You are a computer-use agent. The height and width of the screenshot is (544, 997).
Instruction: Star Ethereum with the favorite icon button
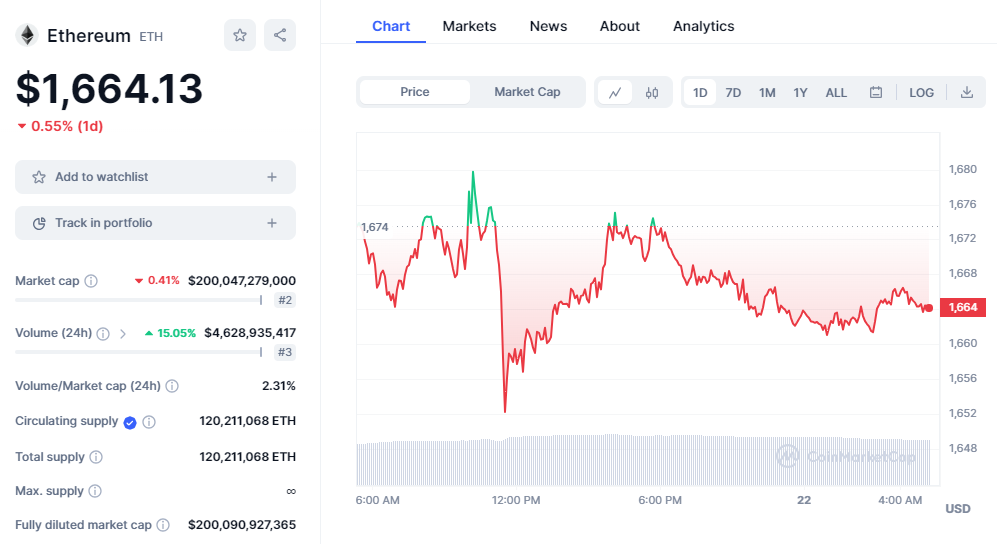click(240, 35)
